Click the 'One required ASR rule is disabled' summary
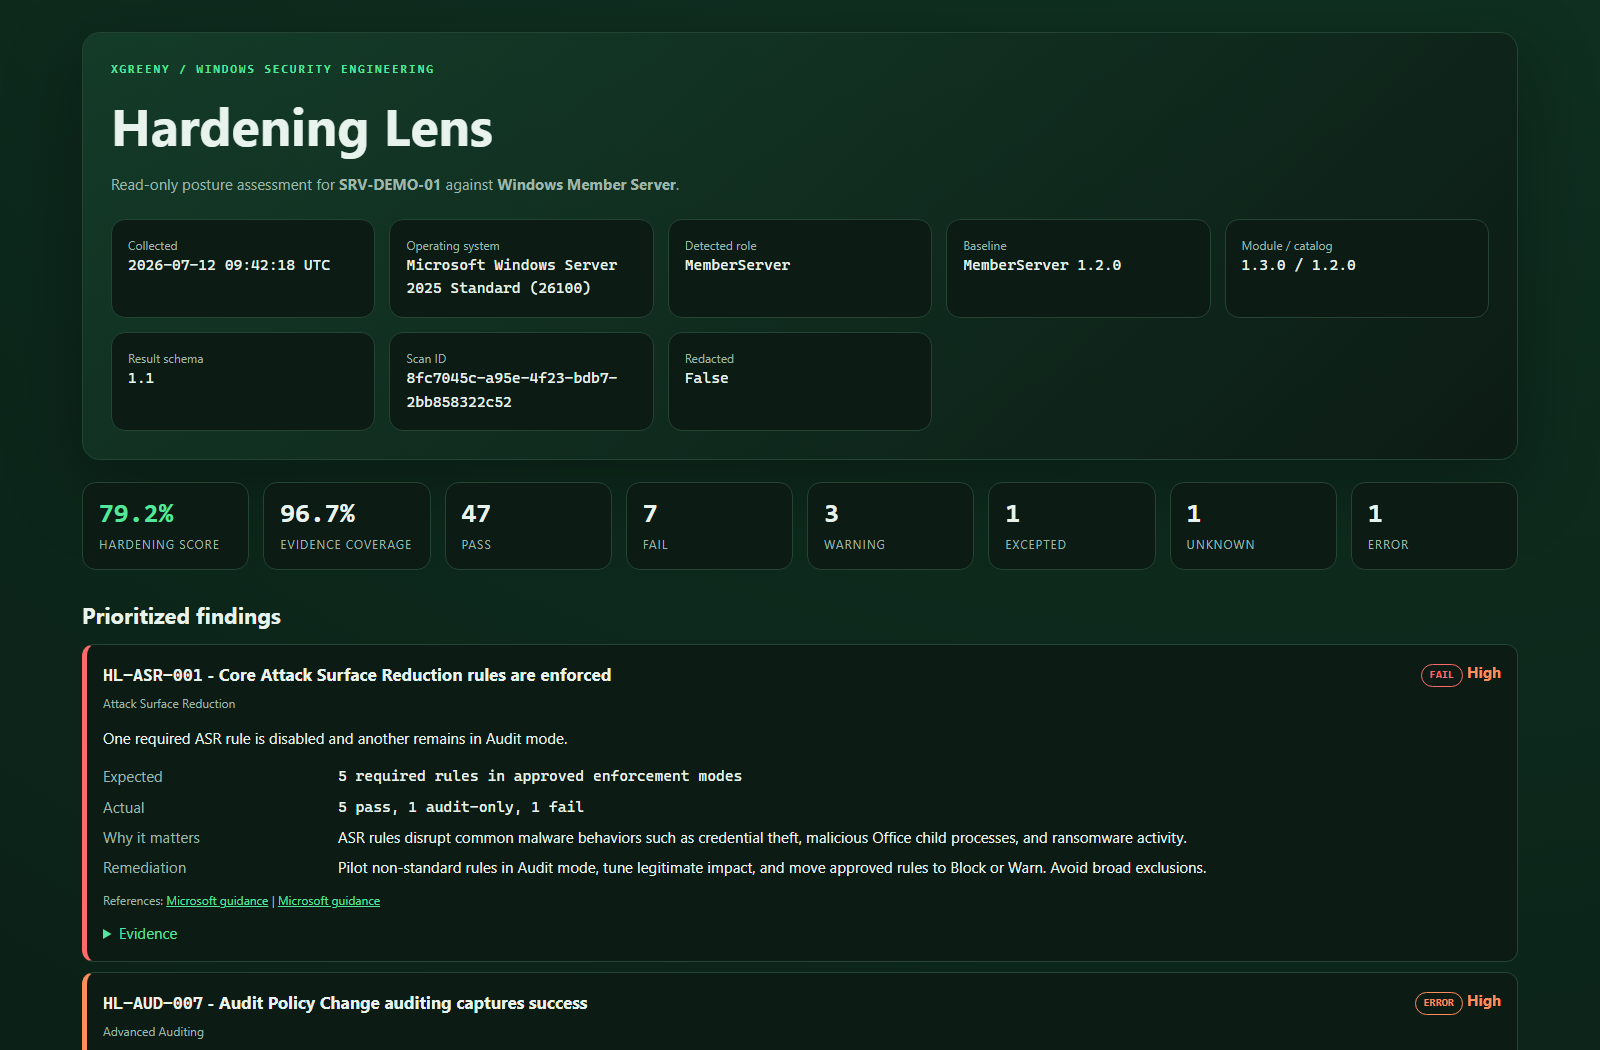The height and width of the screenshot is (1050, 1600). point(335,739)
